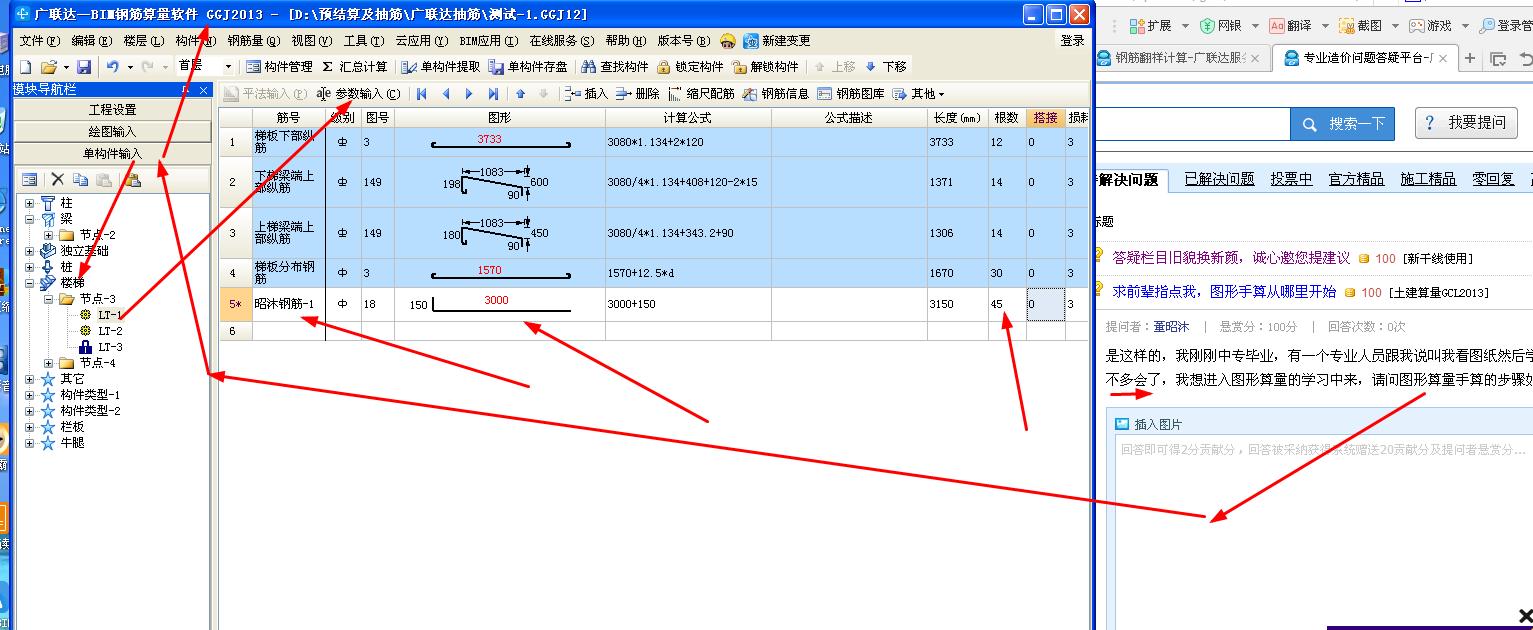This screenshot has height=630, width=1533.
Task: Open 文件(F) menu
Action: [39, 41]
